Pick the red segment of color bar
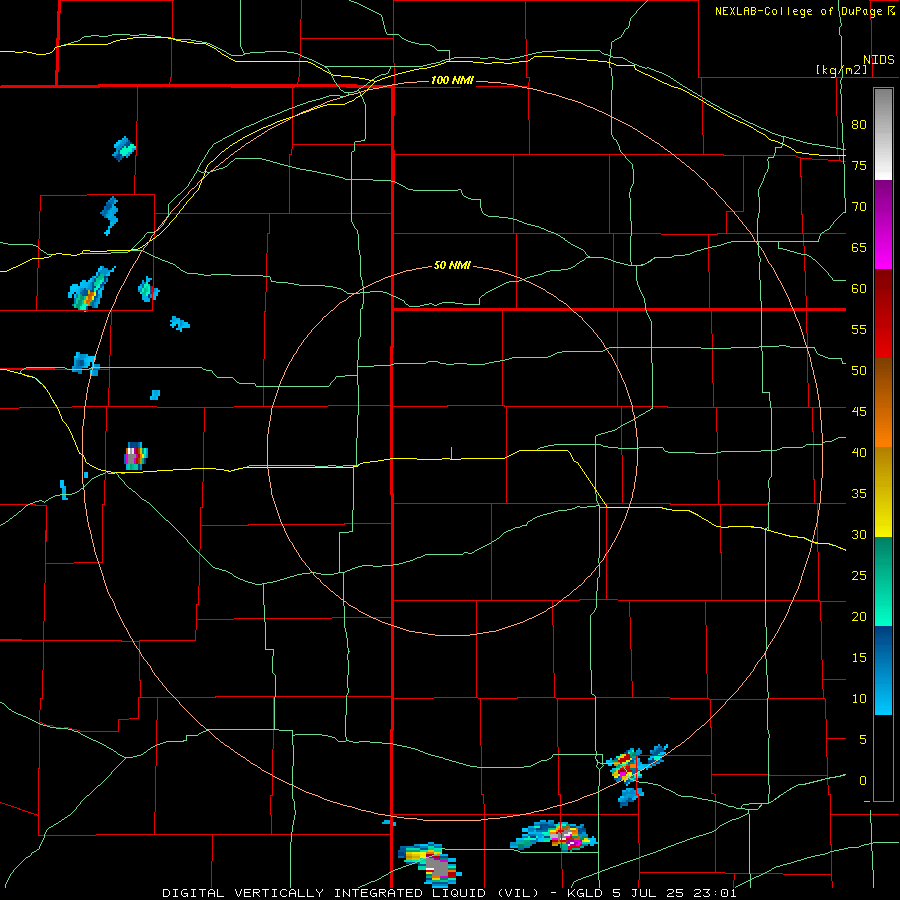This screenshot has height=900, width=900. 883,314
